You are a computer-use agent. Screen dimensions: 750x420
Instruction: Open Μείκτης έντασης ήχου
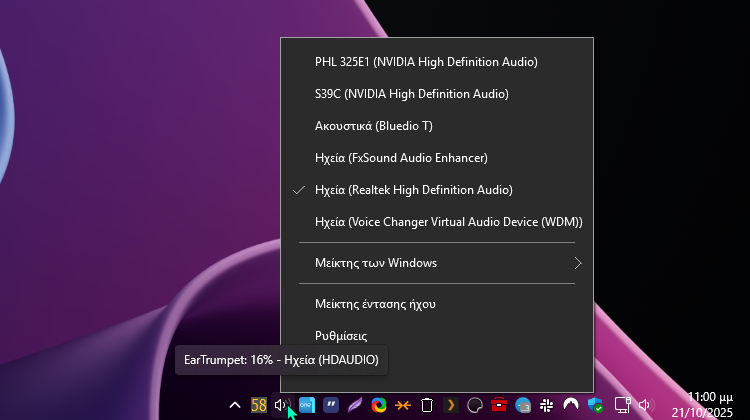374,304
